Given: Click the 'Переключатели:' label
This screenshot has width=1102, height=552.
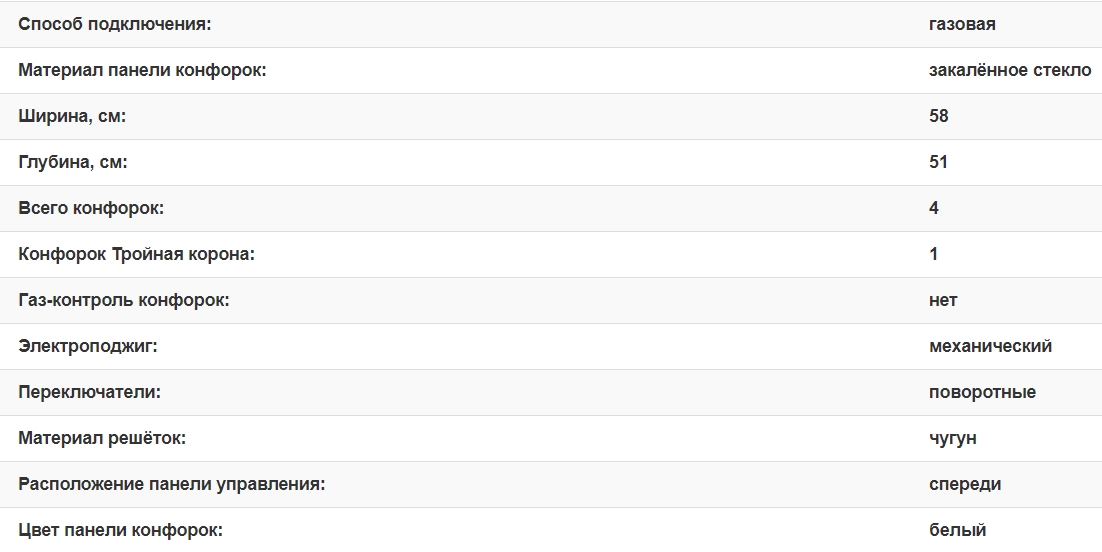Looking at the screenshot, I should [x=89, y=392].
